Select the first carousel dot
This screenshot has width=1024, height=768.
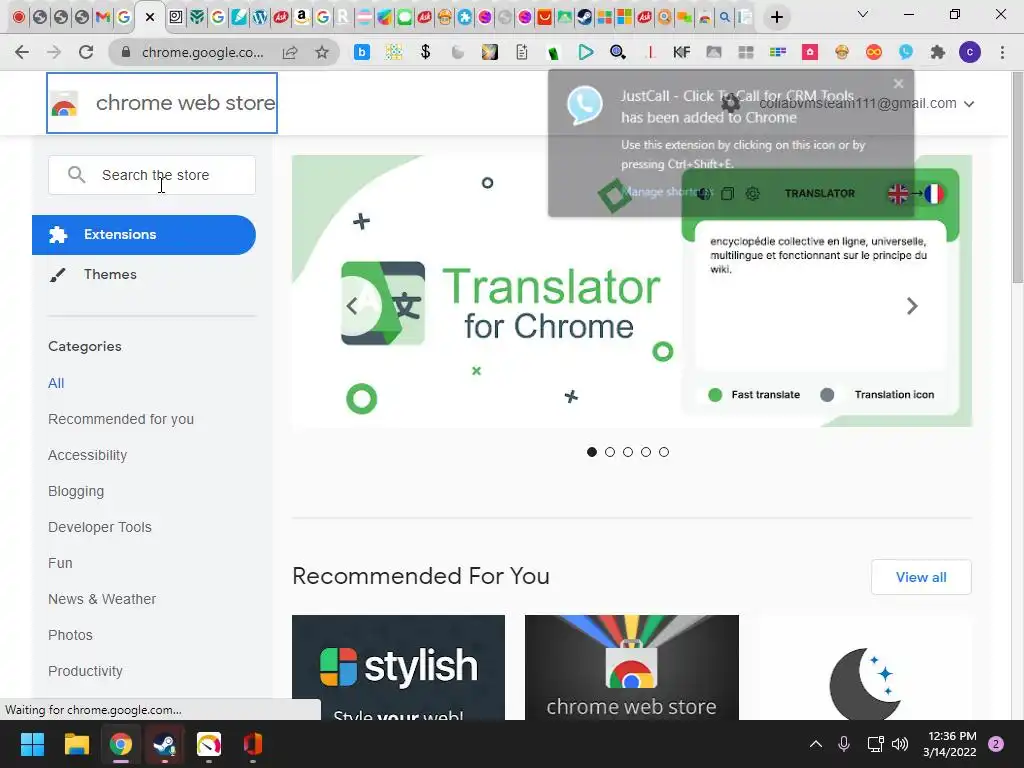click(x=592, y=452)
